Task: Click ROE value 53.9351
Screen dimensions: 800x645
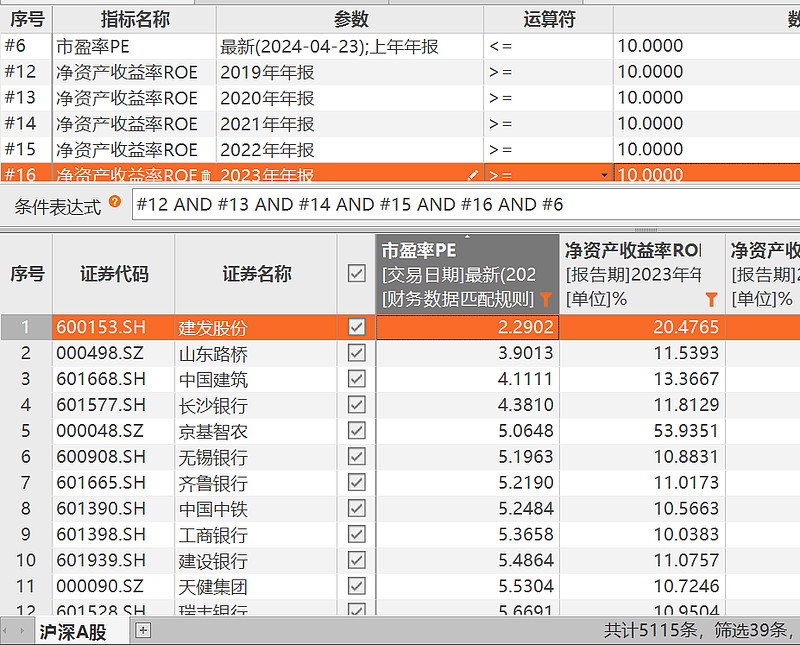Action: (x=686, y=431)
